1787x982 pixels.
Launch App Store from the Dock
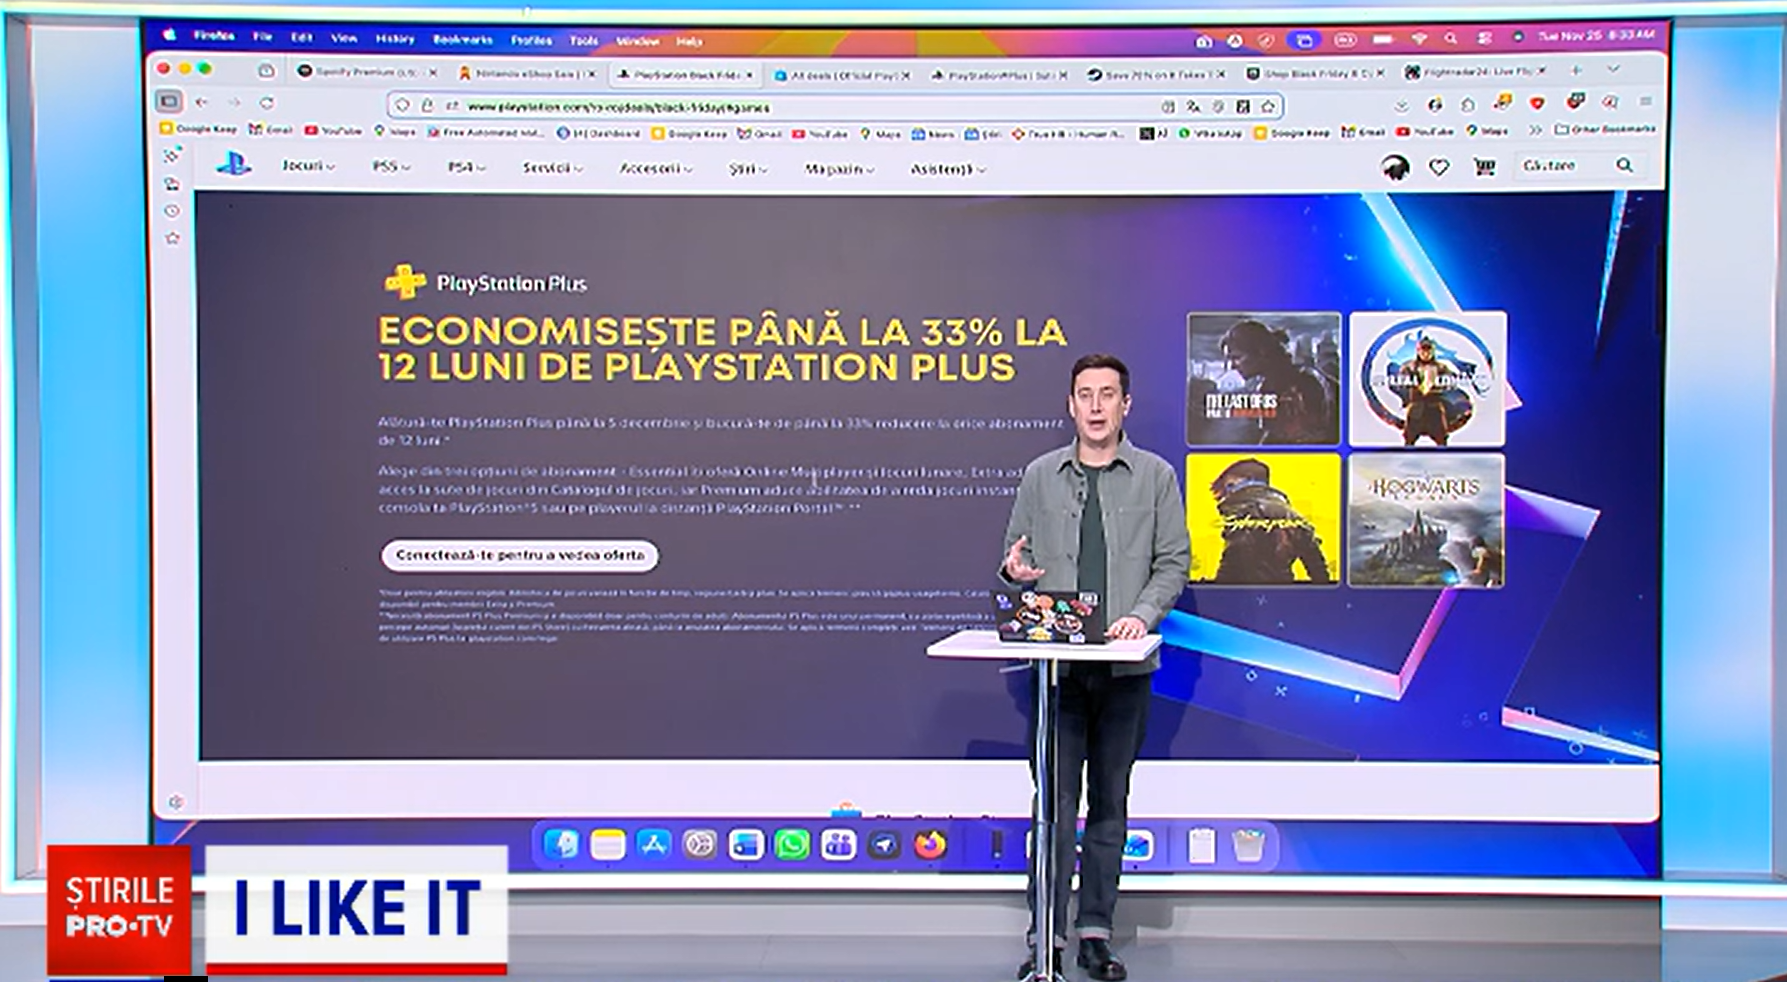(x=653, y=845)
